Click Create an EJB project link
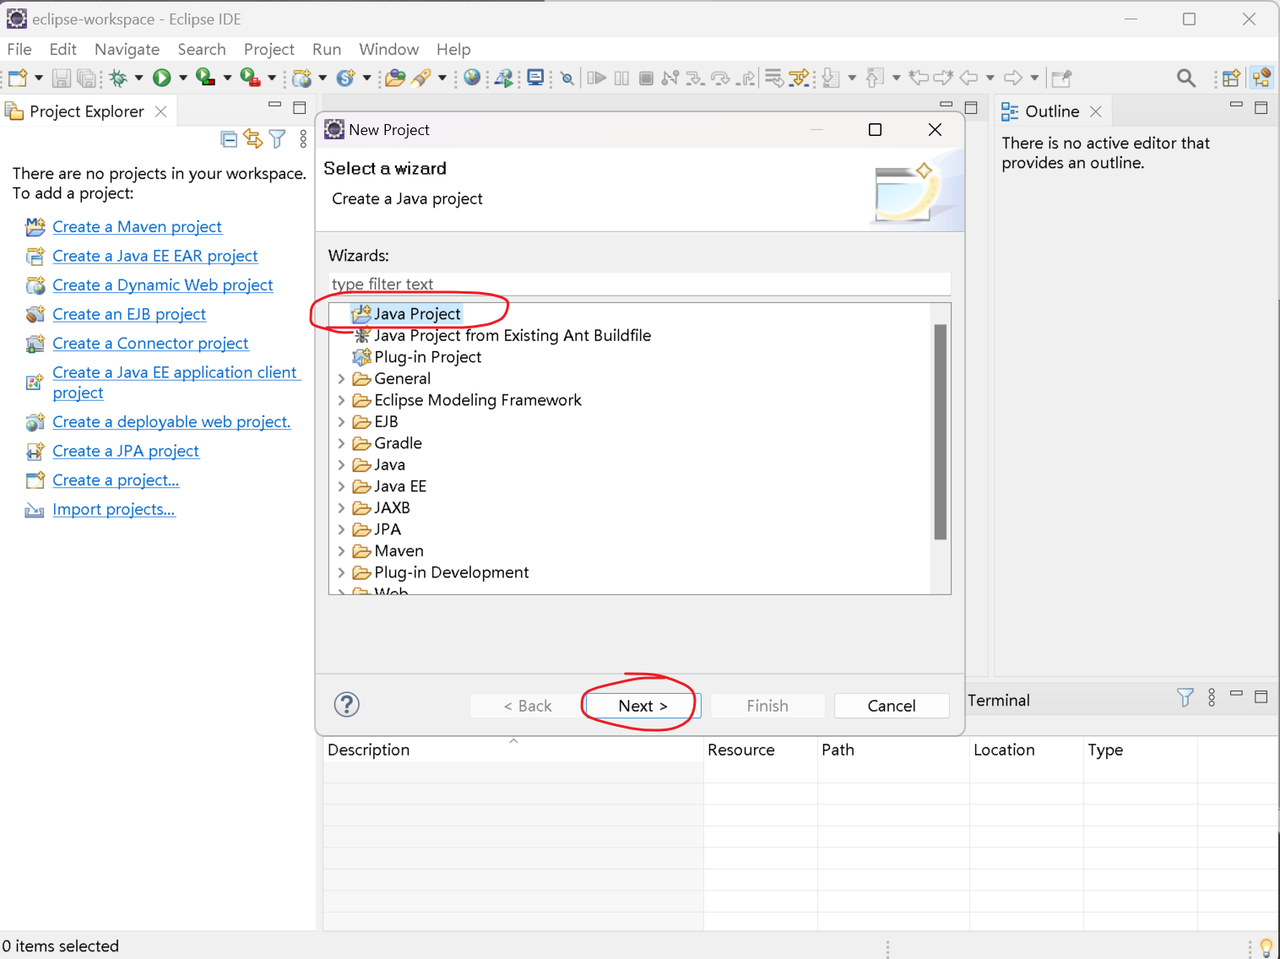The image size is (1280, 959). click(129, 314)
